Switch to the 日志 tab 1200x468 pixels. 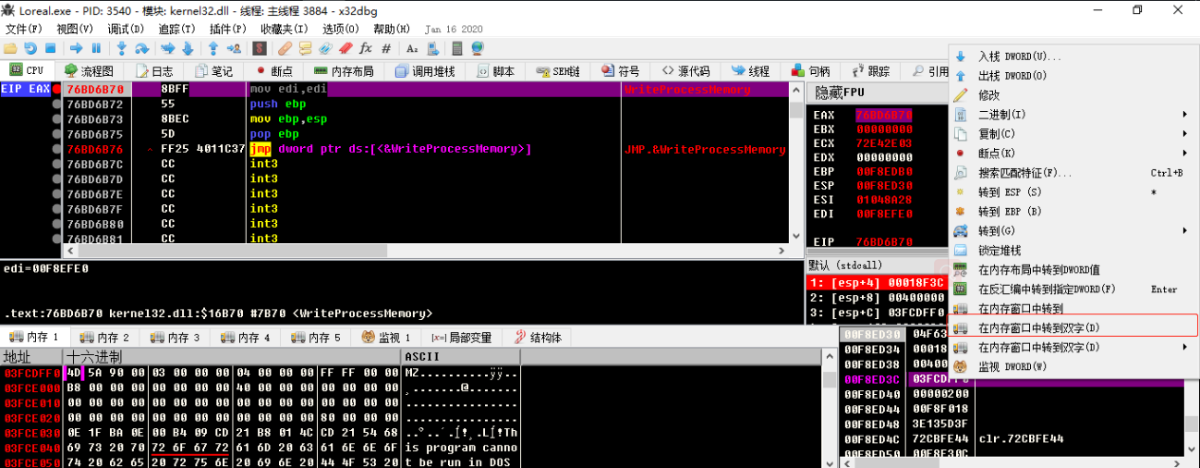(153, 71)
